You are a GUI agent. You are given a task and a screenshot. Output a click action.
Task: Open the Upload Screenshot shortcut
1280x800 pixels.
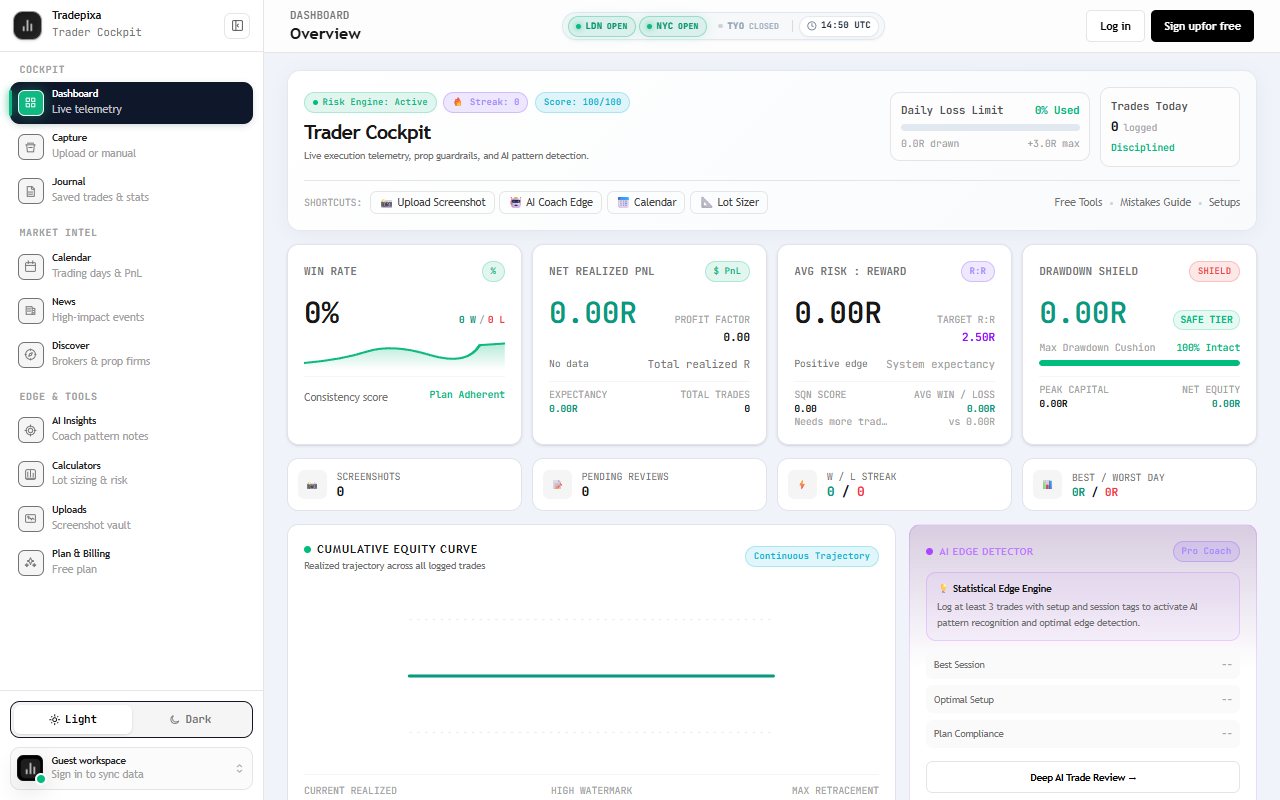click(432, 202)
